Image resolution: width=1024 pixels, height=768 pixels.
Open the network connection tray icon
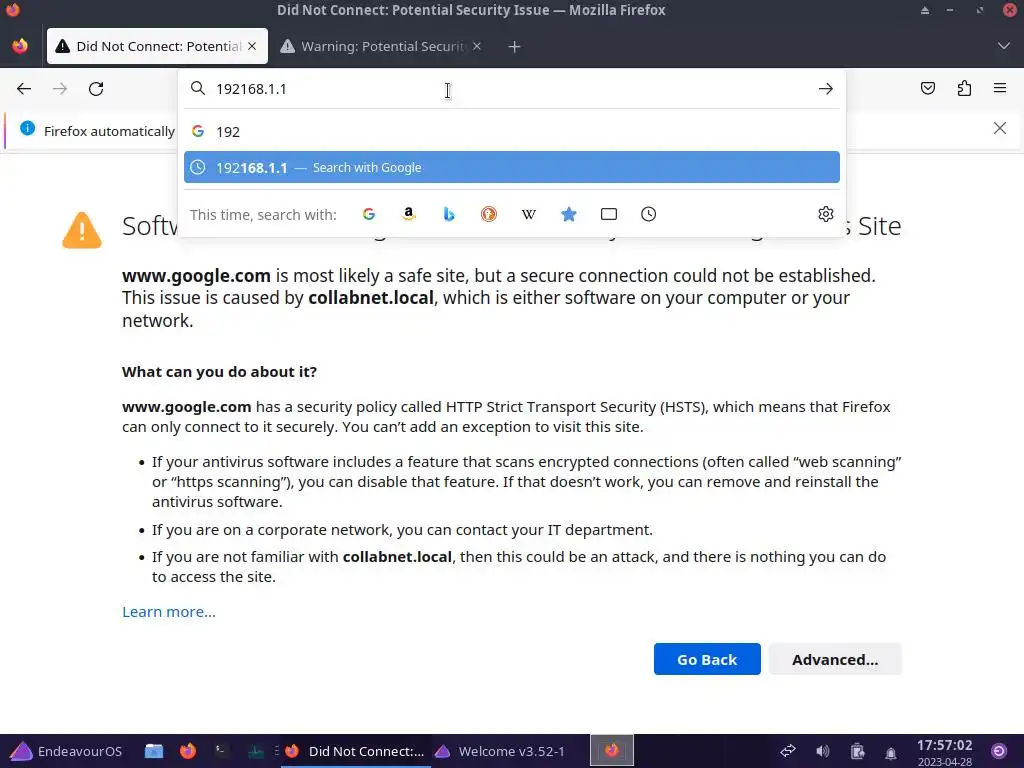(x=788, y=751)
